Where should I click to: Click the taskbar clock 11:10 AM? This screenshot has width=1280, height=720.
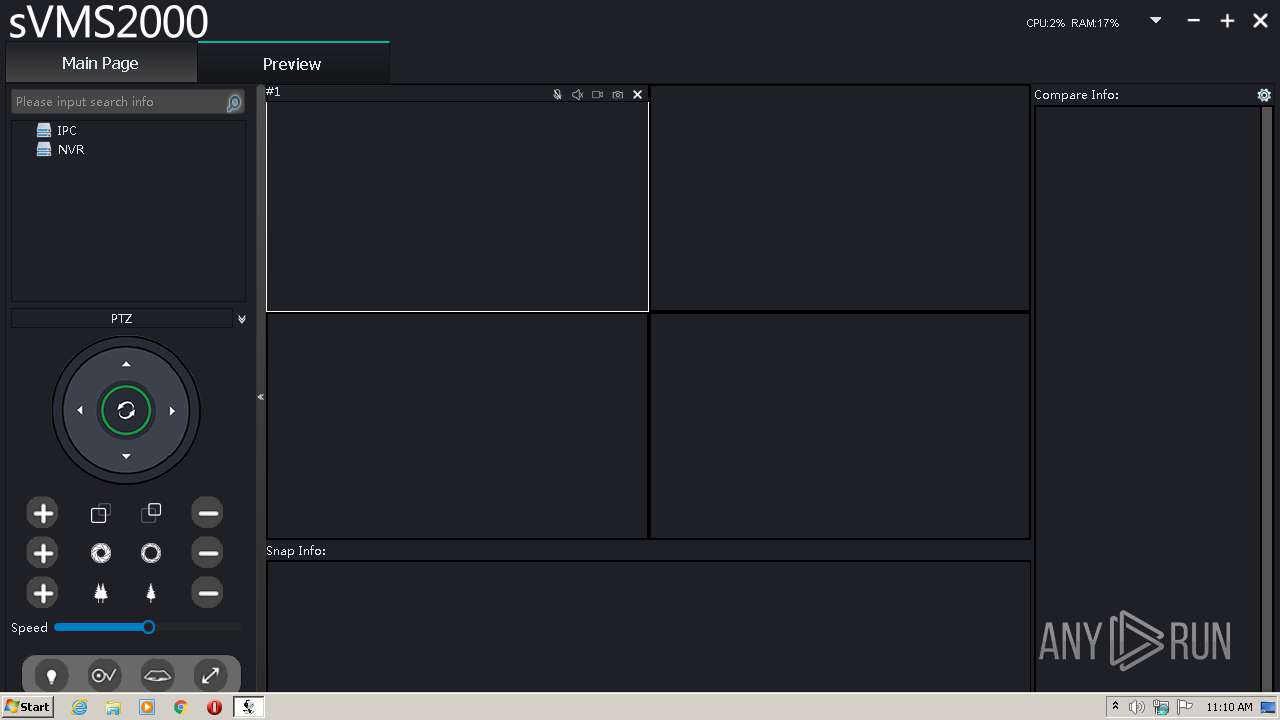pos(1229,707)
